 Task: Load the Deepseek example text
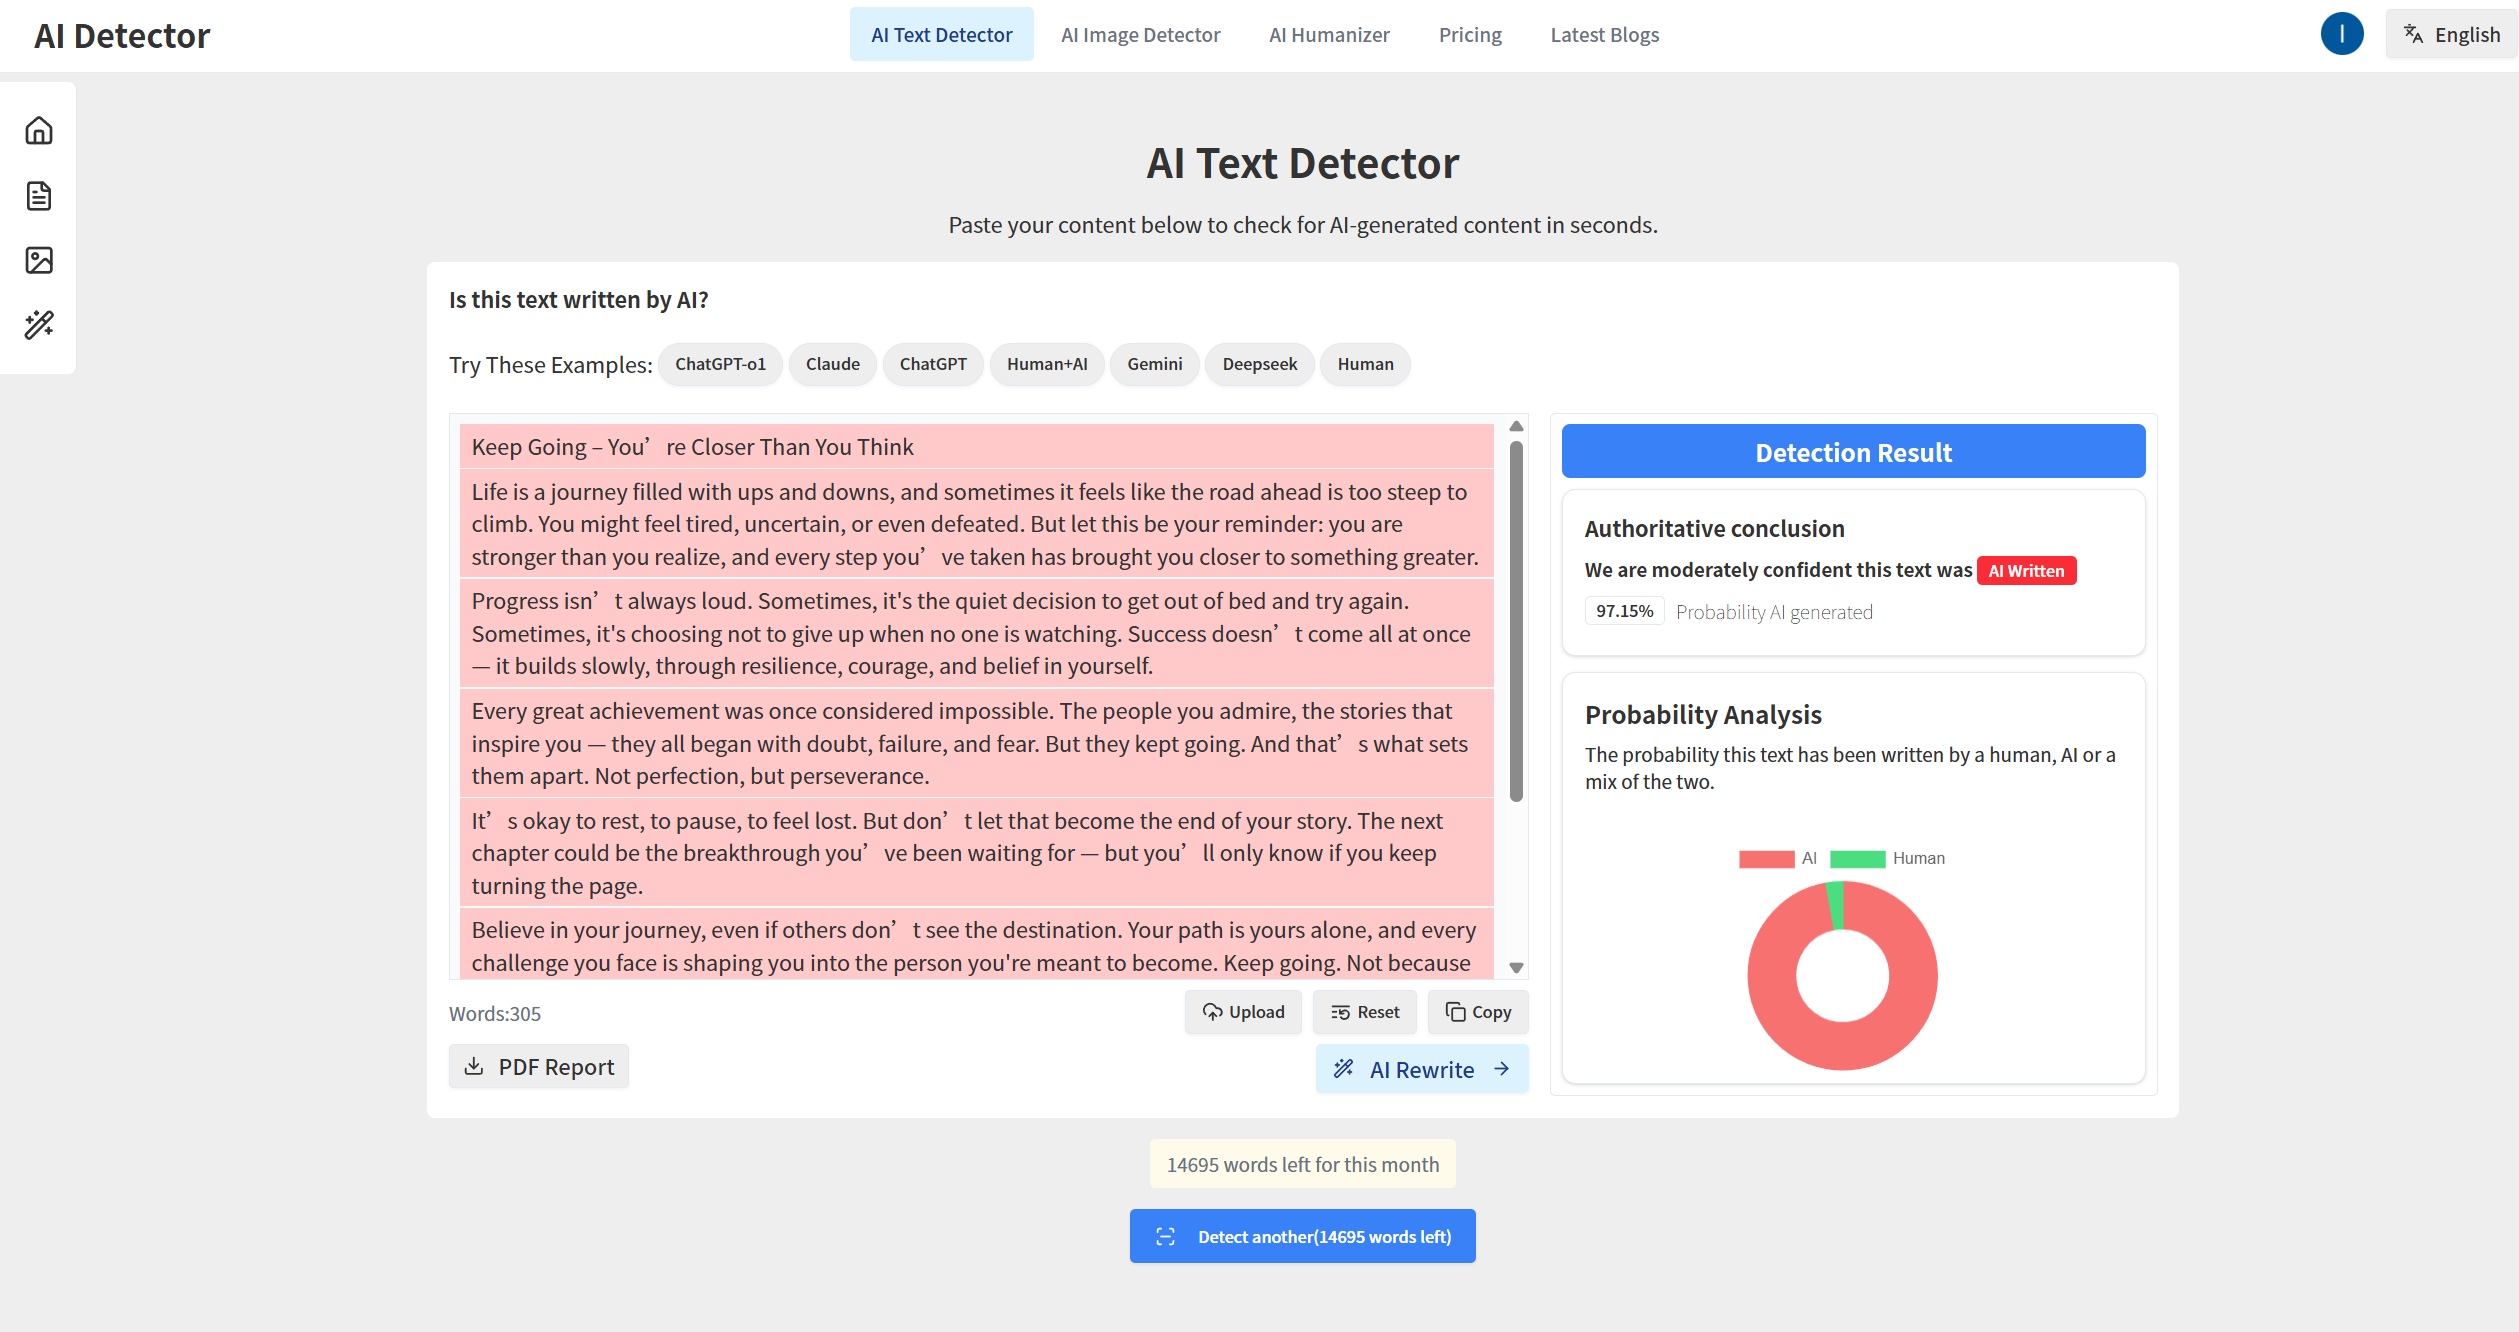tap(1259, 364)
